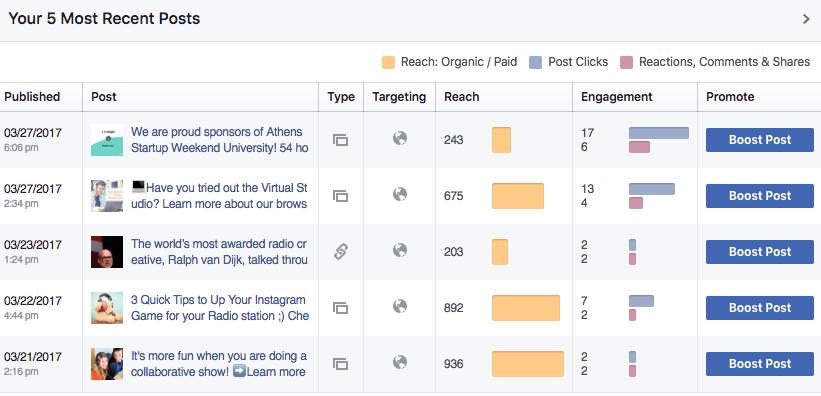Click photo-post type icon for Instagram tips post

pyautogui.click(x=340, y=308)
